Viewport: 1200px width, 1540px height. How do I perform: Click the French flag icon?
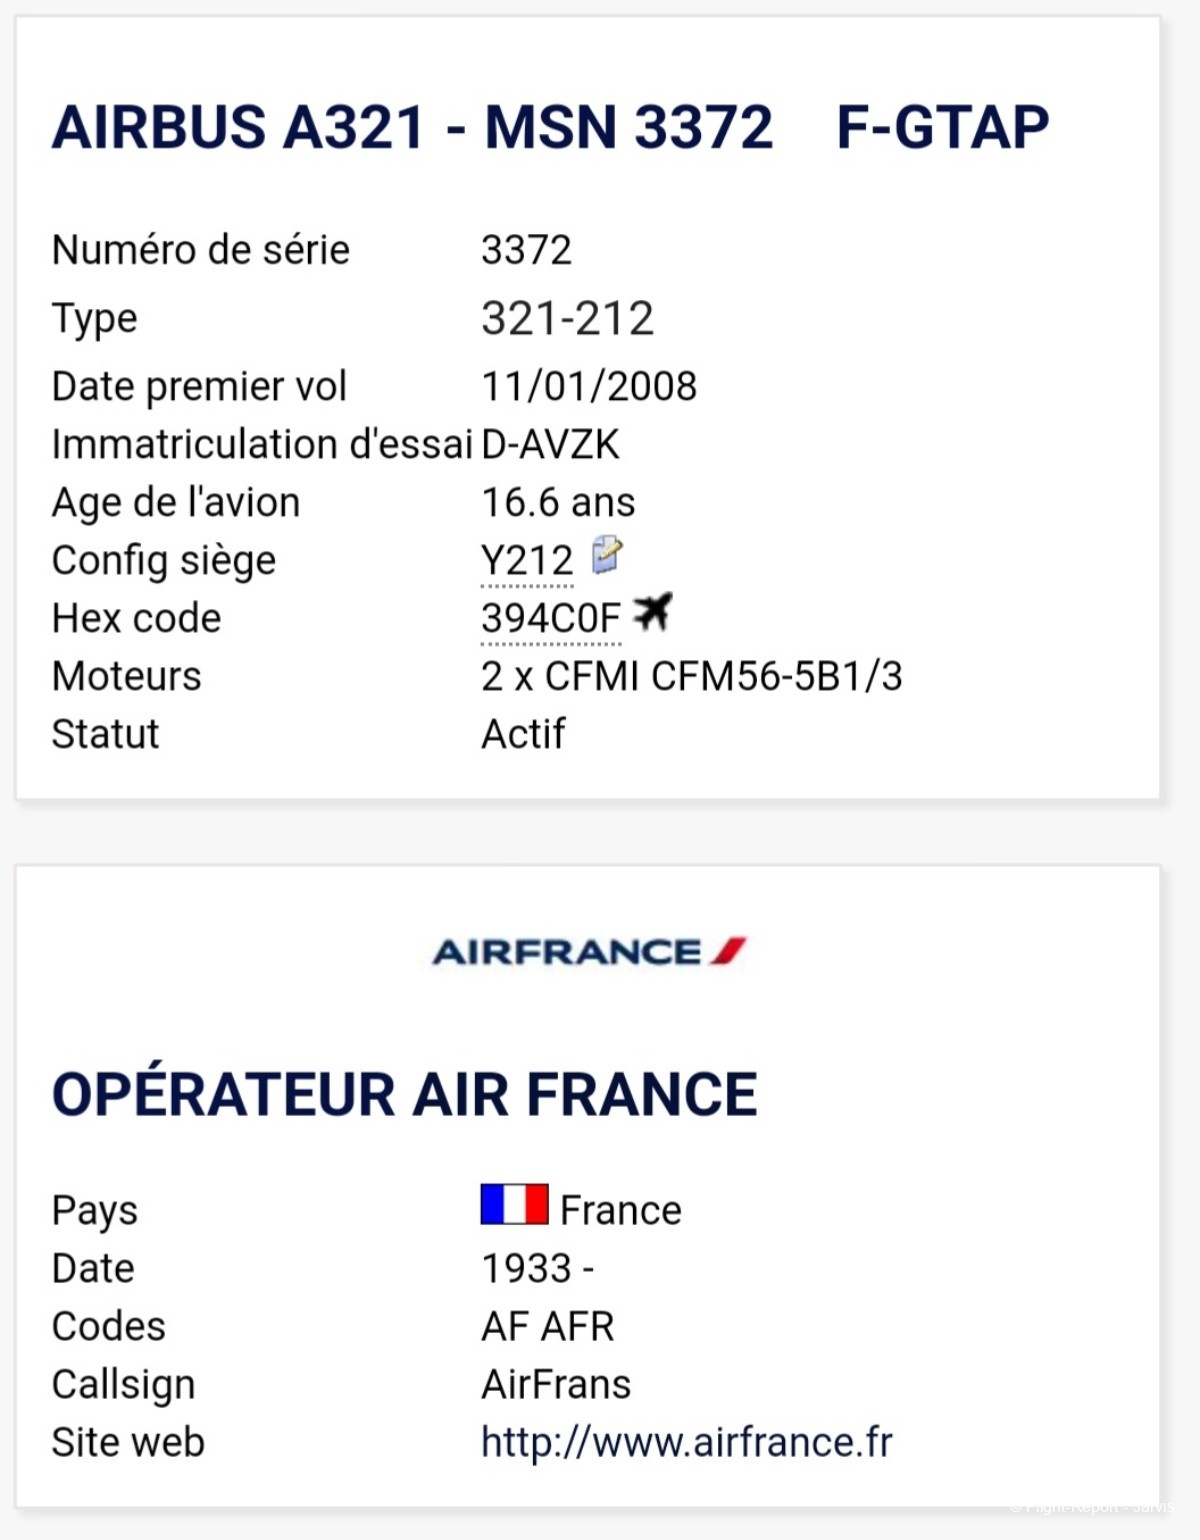(514, 1204)
